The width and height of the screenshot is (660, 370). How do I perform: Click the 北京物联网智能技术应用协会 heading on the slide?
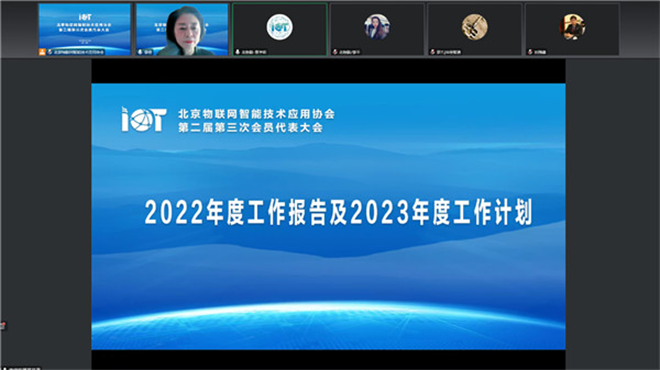click(256, 114)
